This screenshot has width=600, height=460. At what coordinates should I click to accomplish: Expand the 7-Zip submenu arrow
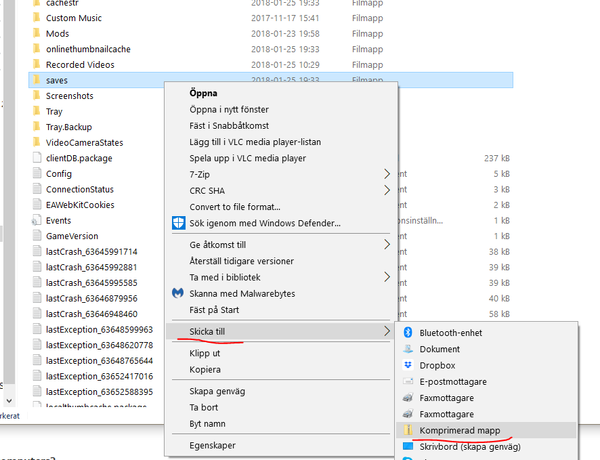[x=387, y=174]
